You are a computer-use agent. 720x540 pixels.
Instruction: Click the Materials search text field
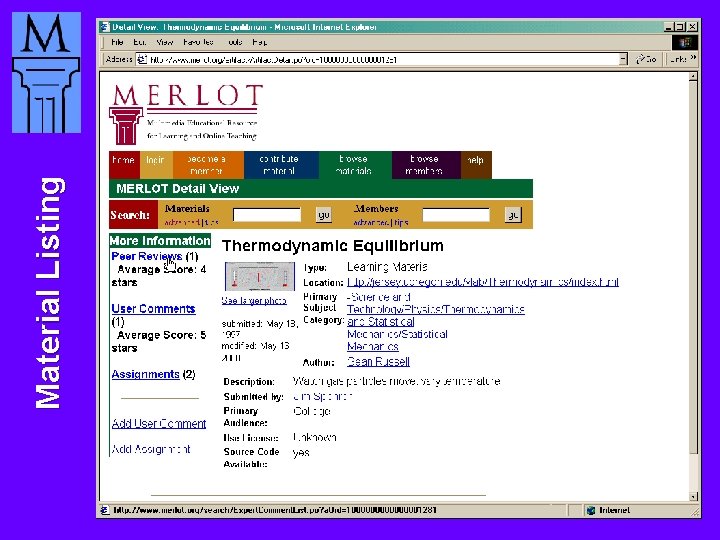coord(267,215)
